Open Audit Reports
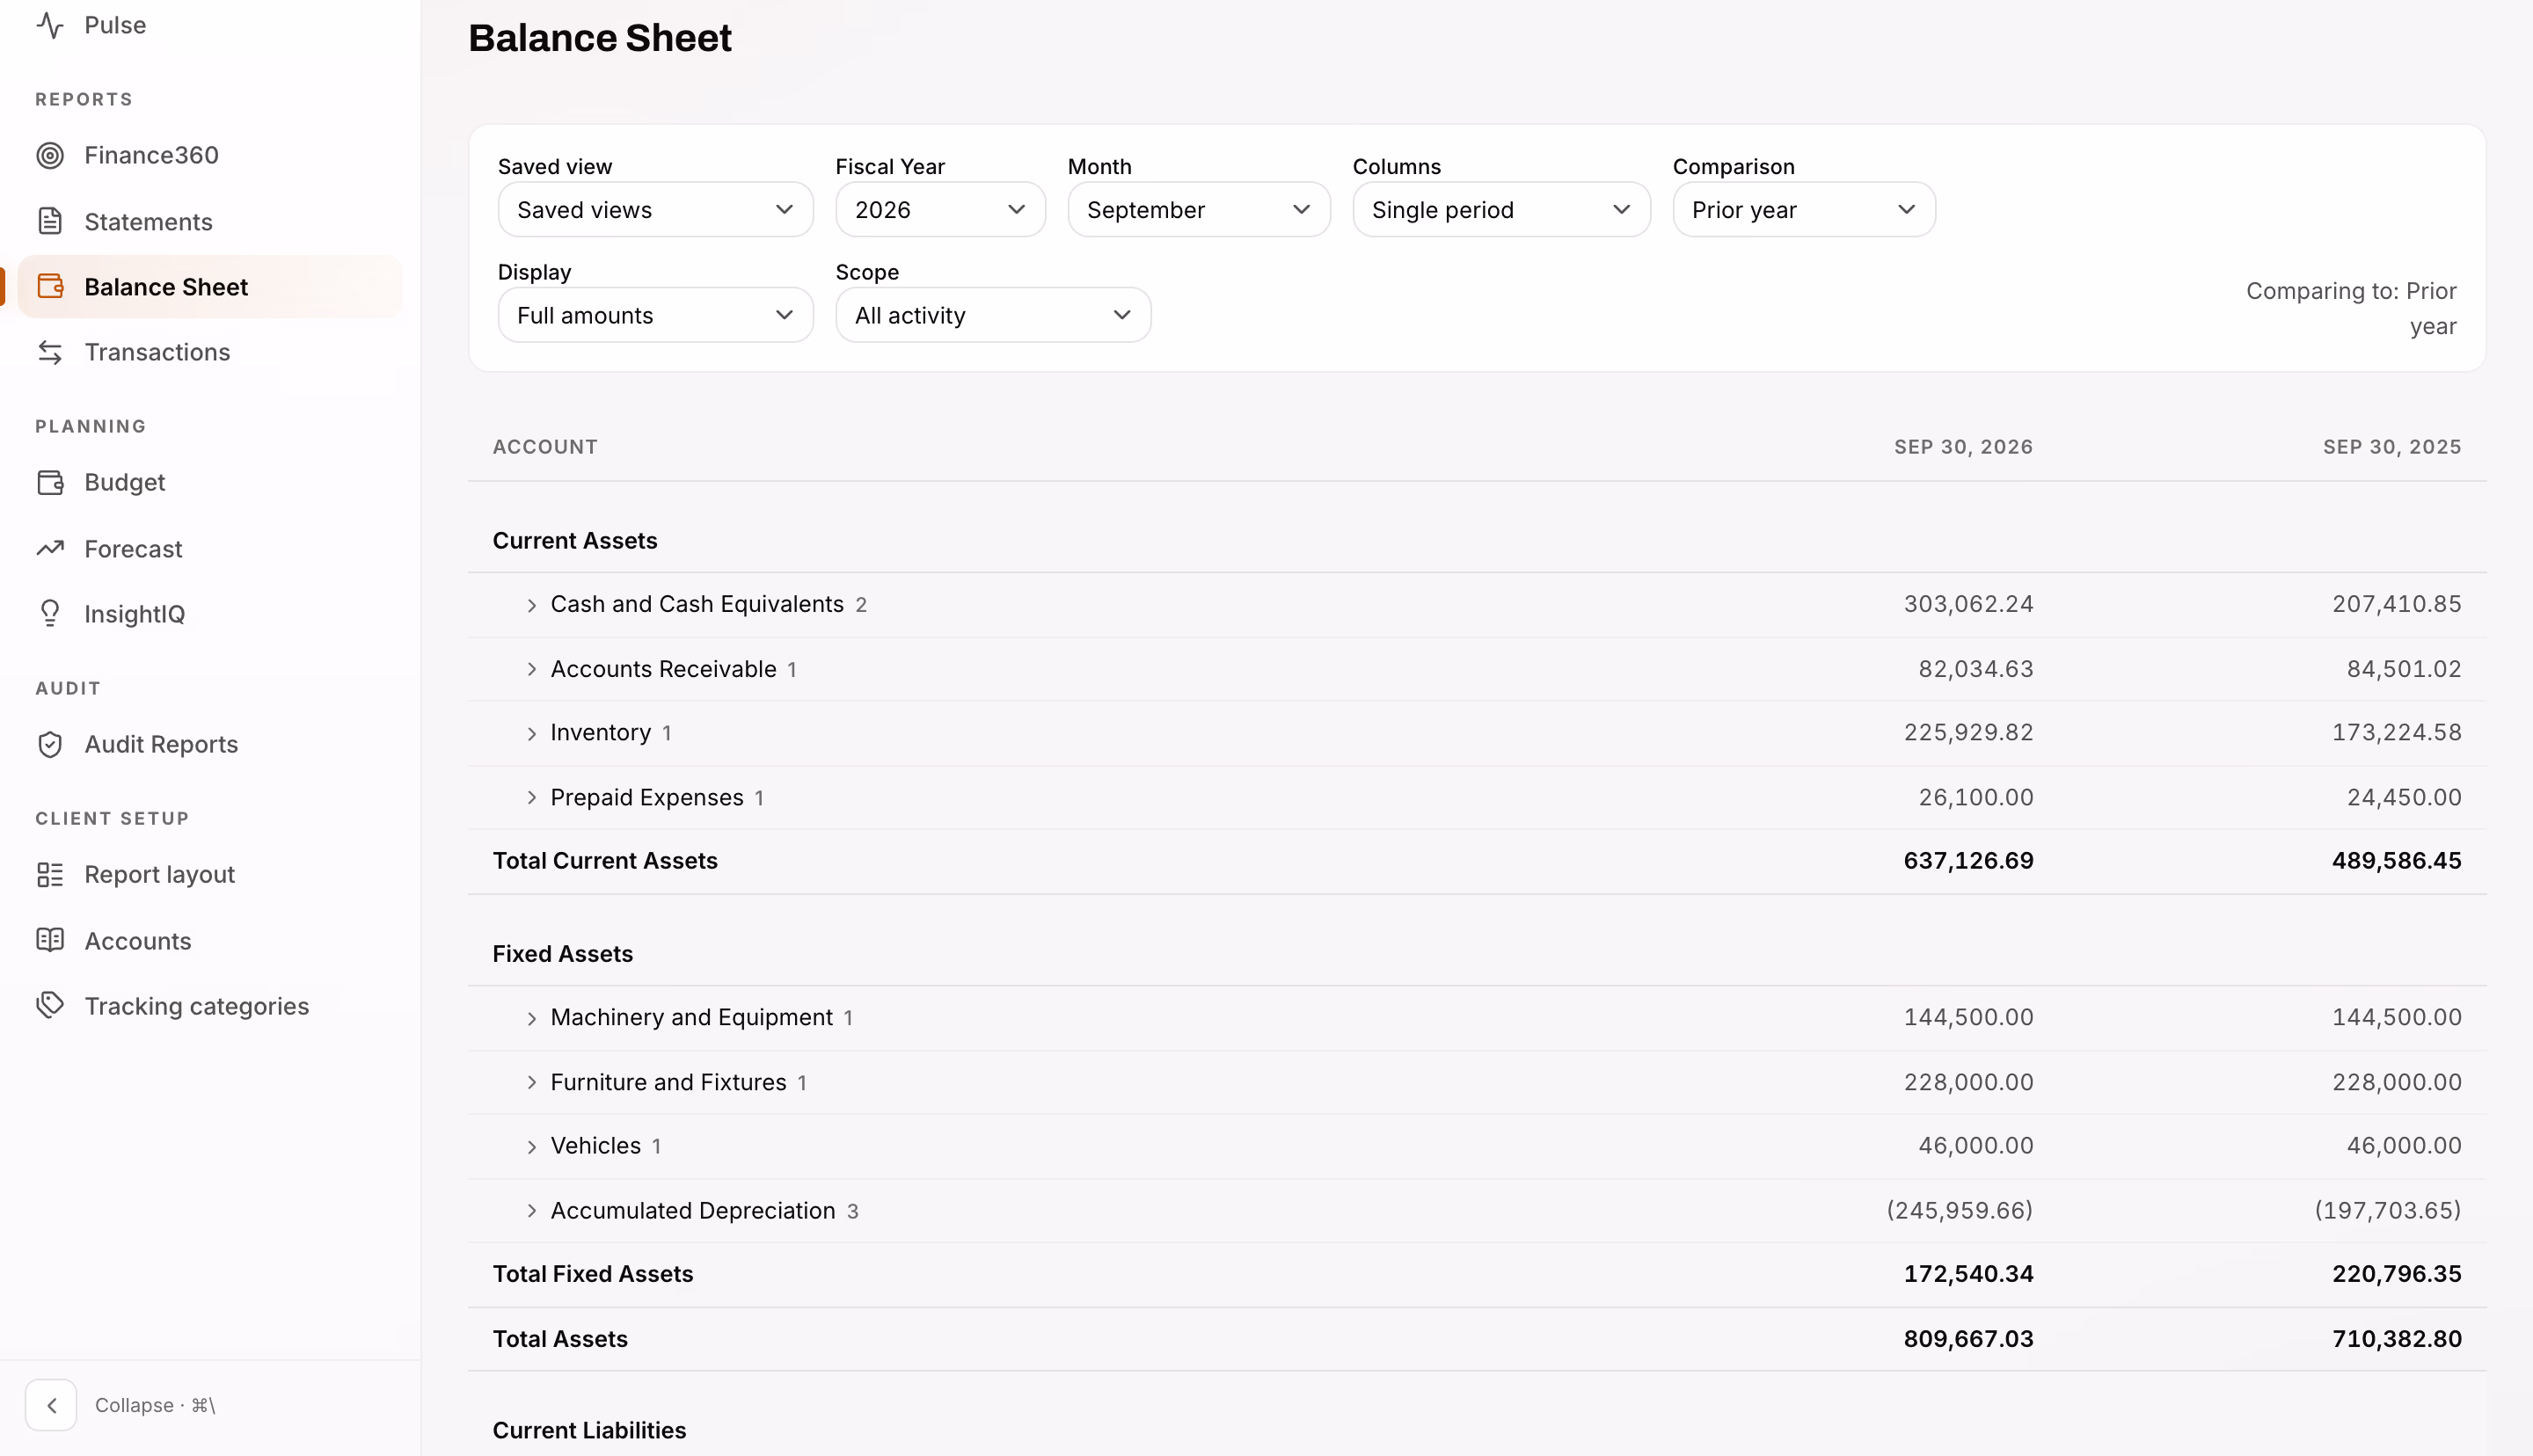 coord(210,744)
